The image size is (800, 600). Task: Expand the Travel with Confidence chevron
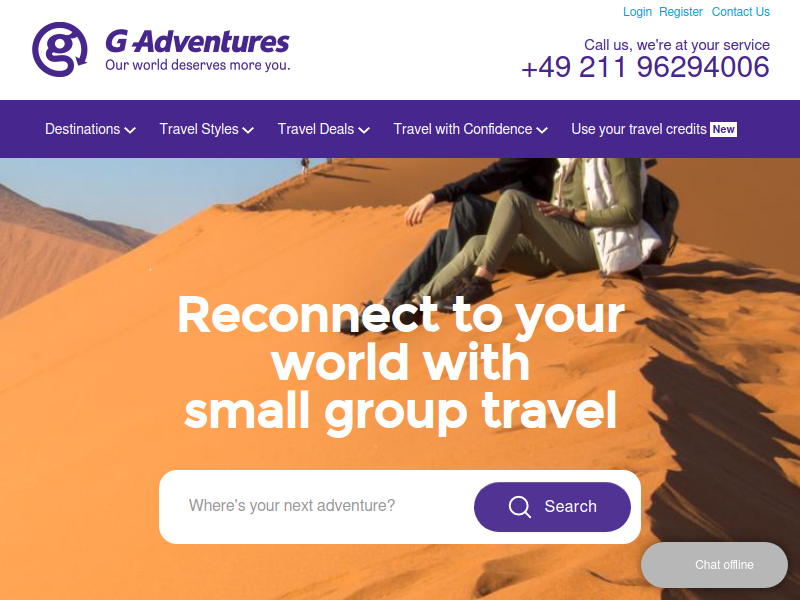tap(542, 131)
